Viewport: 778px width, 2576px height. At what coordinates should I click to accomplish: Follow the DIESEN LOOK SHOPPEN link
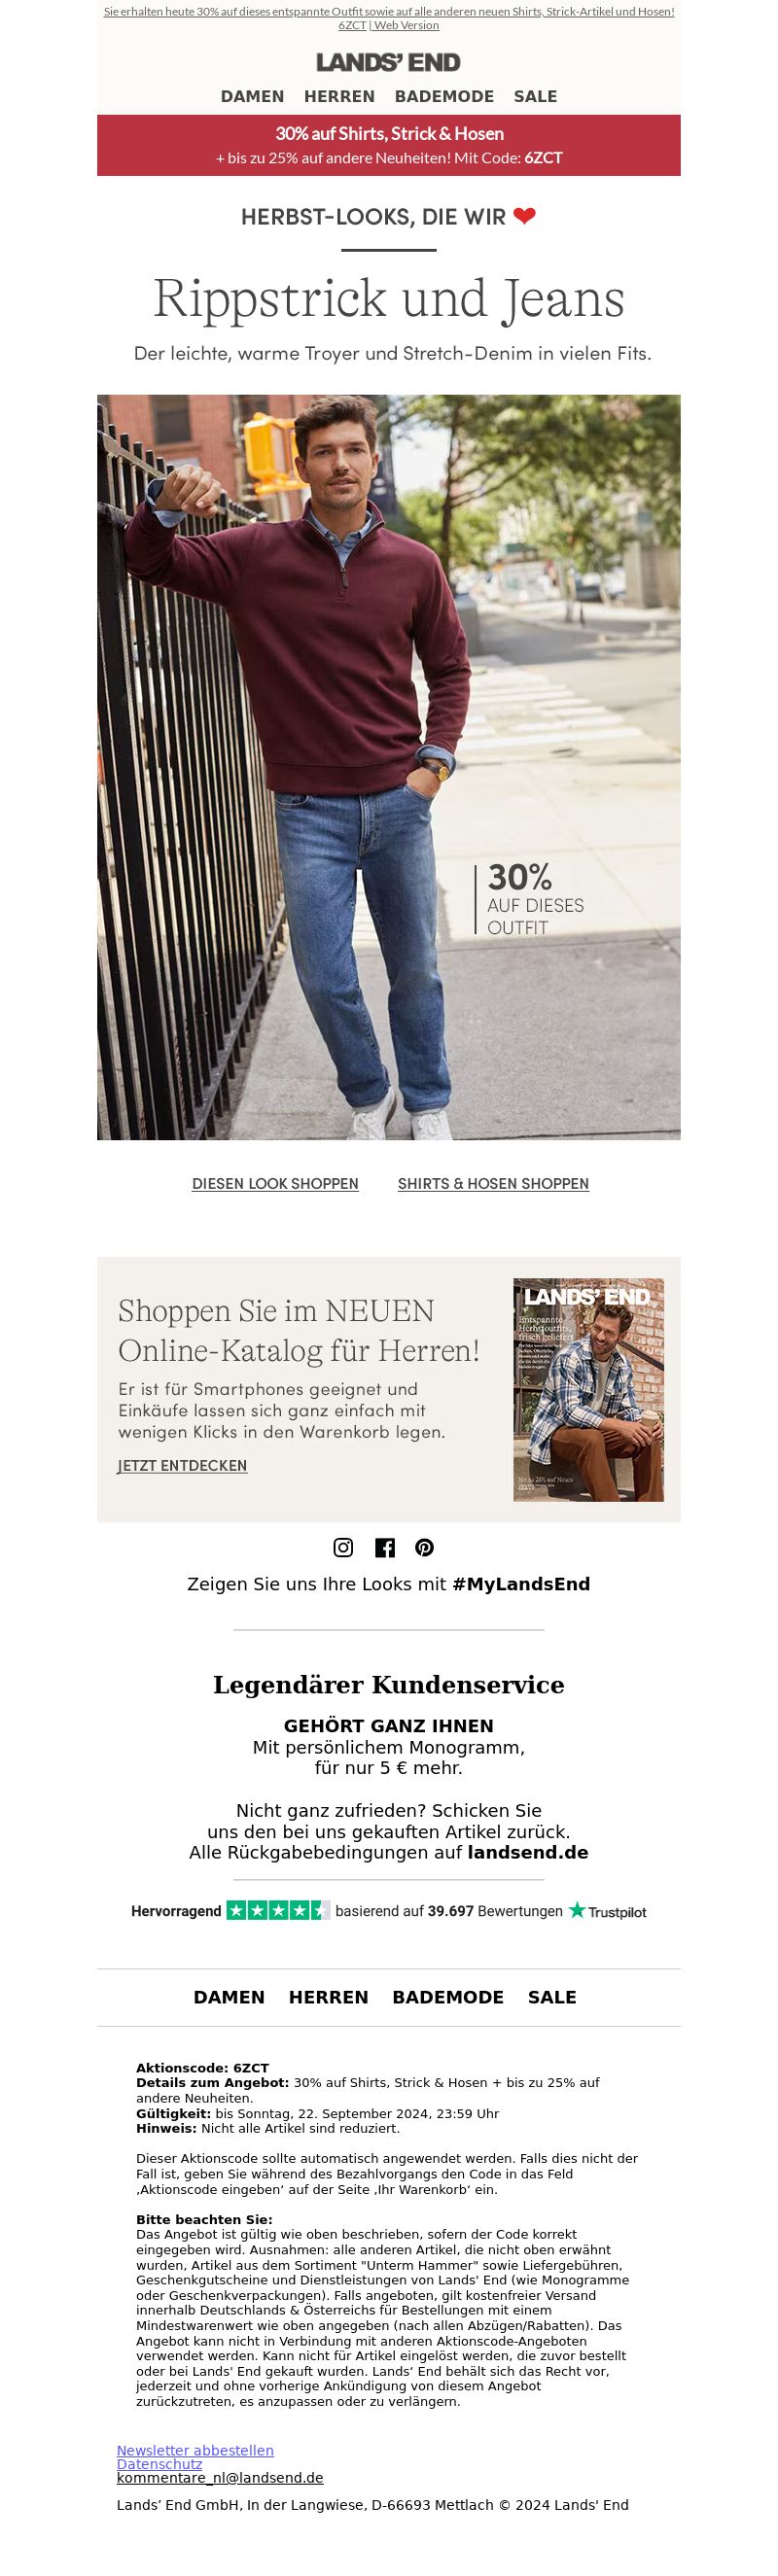click(275, 1183)
